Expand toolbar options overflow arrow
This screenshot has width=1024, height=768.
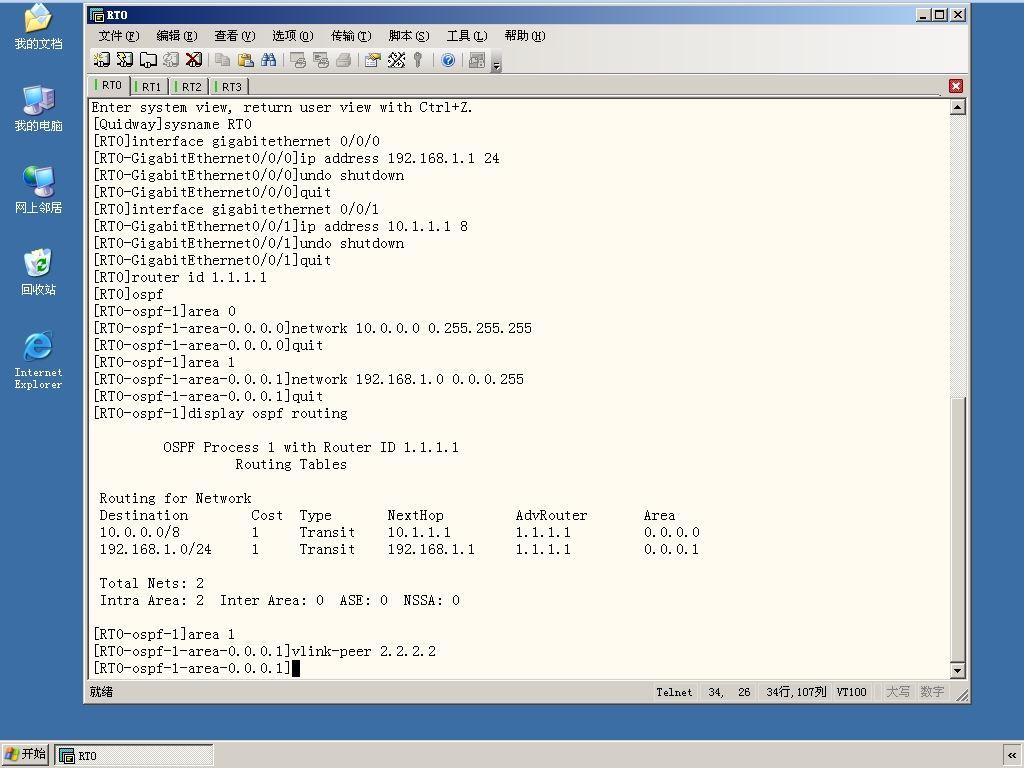coord(496,65)
